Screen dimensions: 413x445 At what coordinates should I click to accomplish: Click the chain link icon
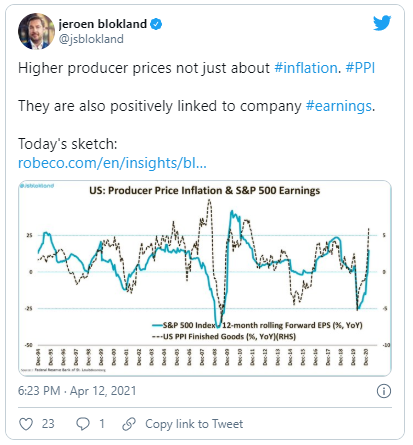(129, 424)
